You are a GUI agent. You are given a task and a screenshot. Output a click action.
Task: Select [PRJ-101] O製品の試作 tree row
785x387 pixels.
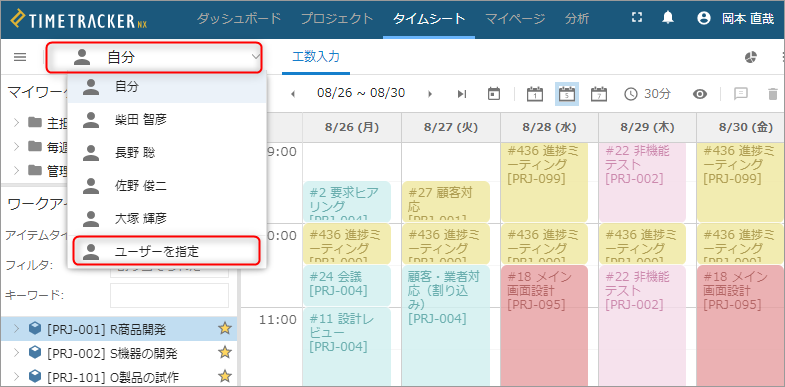pos(119,376)
